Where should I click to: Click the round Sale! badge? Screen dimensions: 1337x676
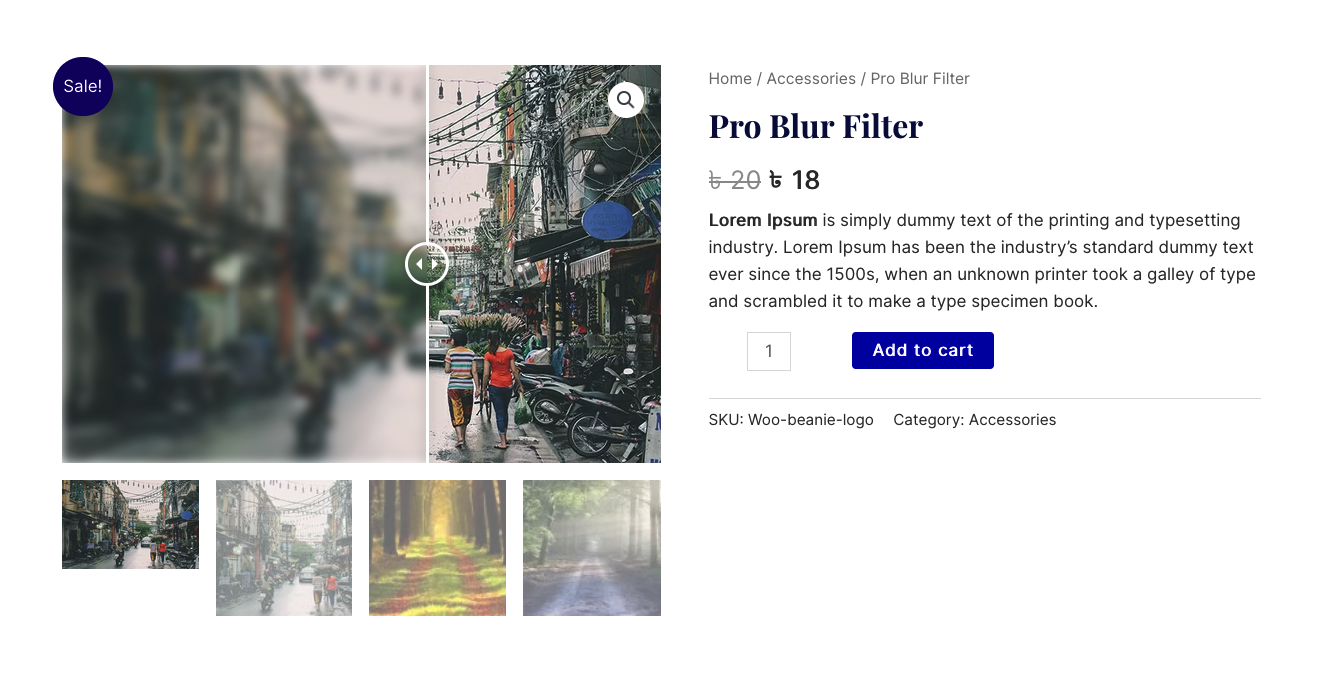pos(82,86)
